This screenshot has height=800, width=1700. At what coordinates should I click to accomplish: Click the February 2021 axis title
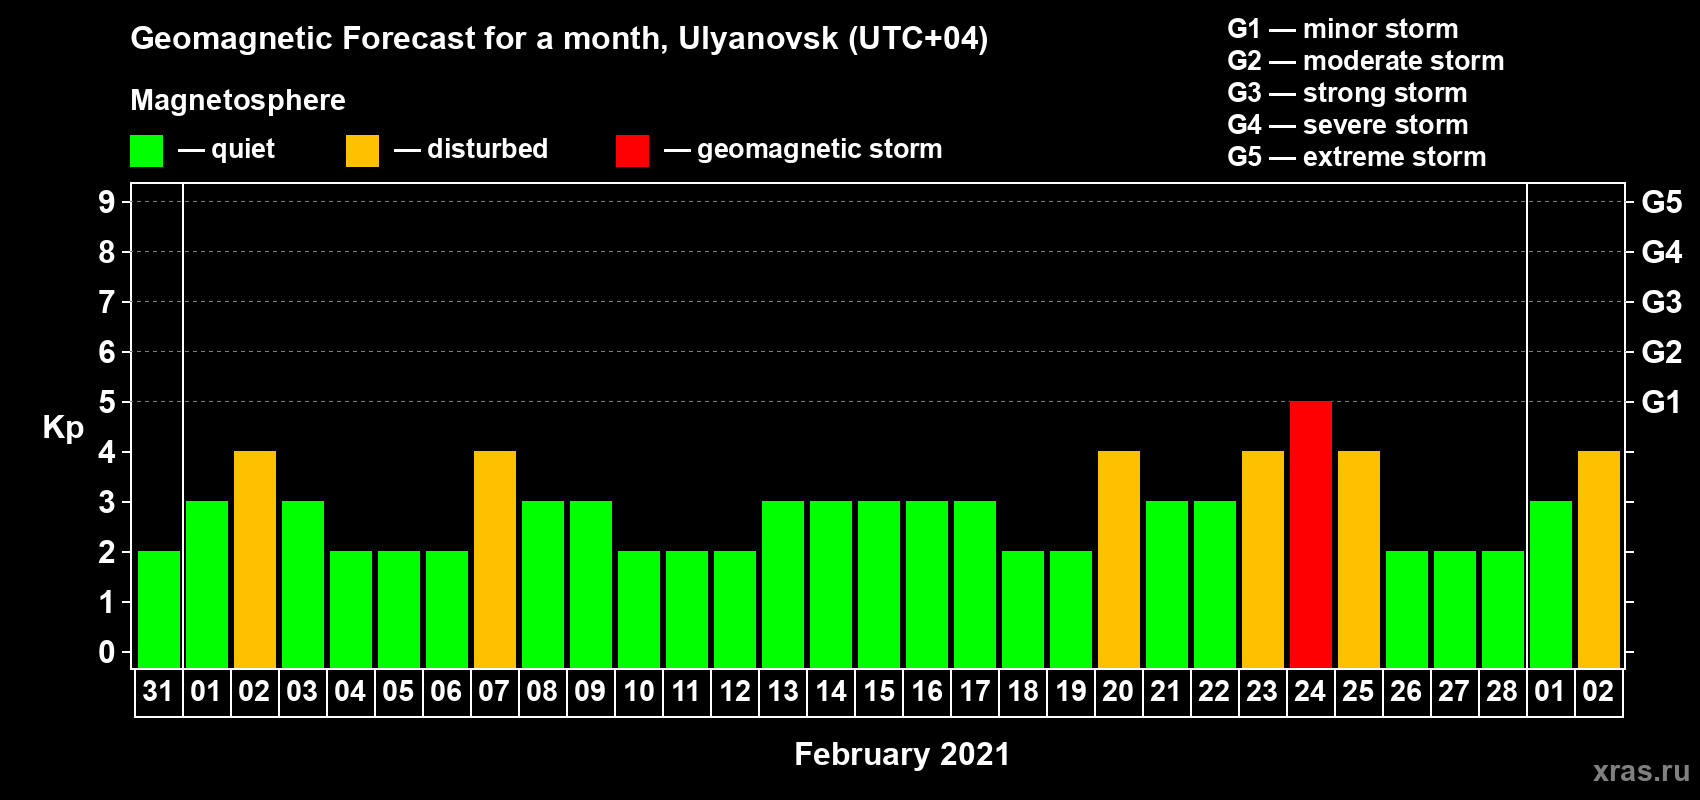[x=902, y=754]
